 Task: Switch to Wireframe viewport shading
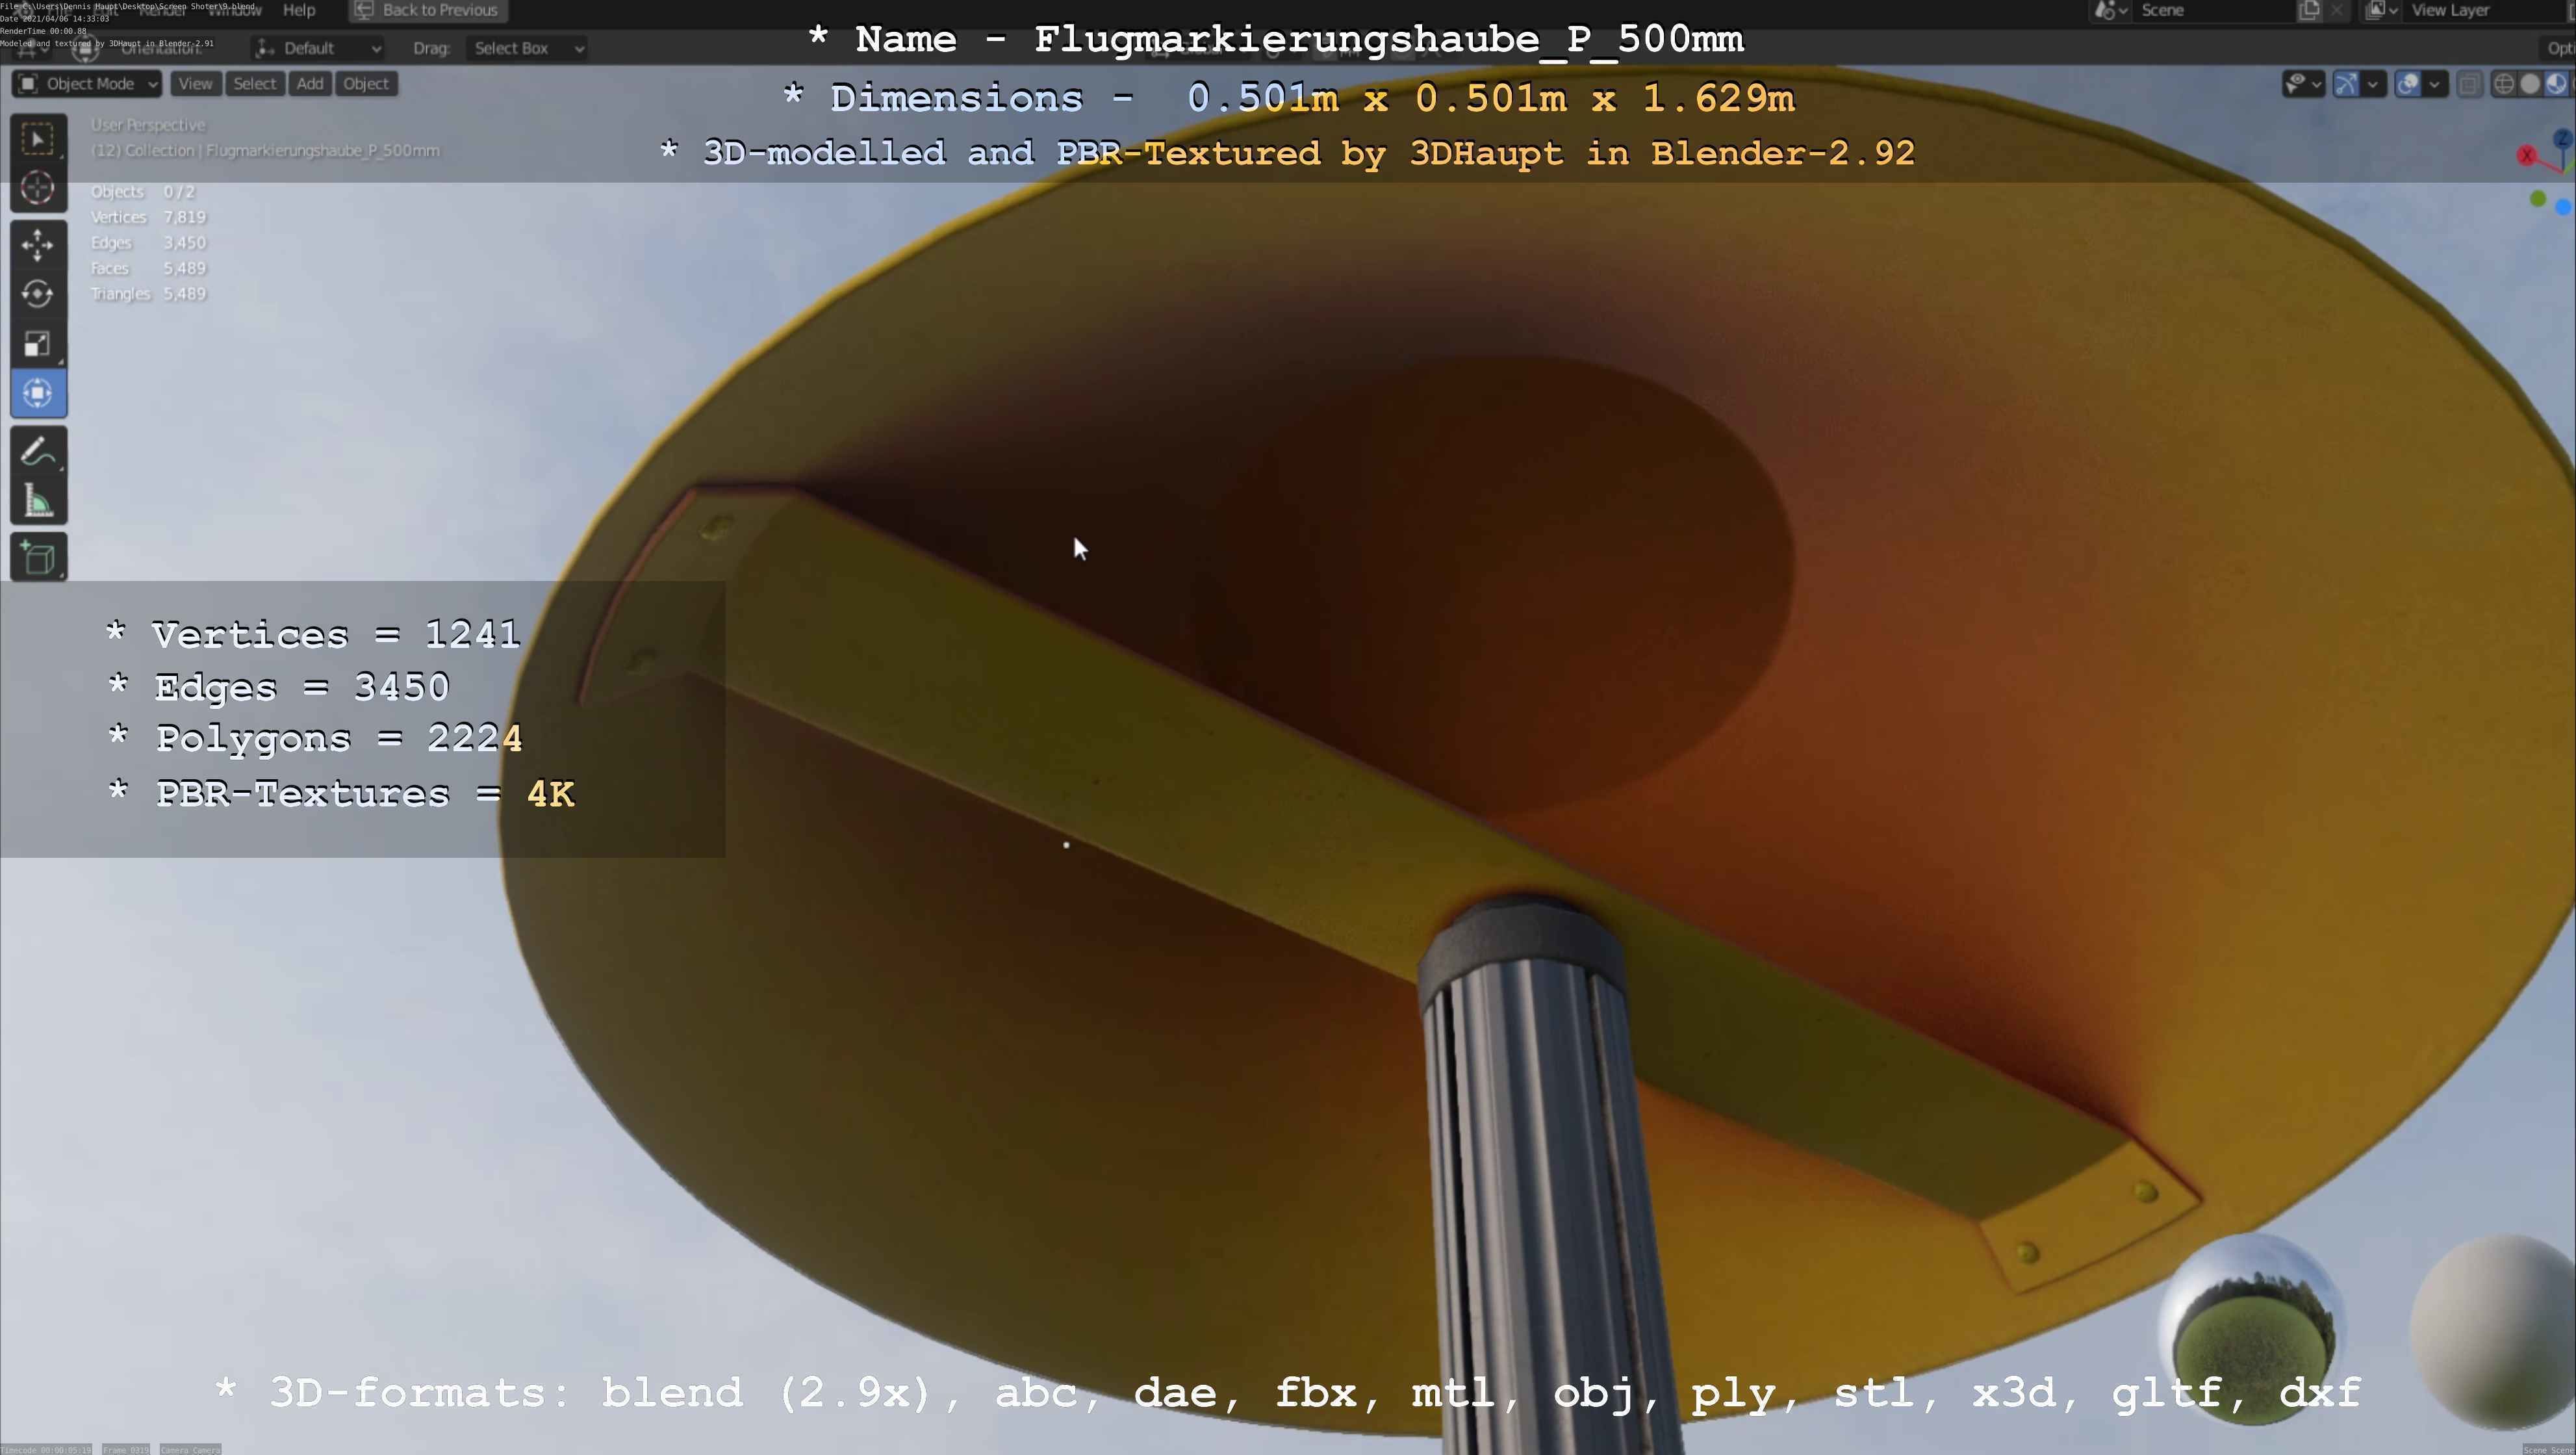pyautogui.click(x=2504, y=84)
